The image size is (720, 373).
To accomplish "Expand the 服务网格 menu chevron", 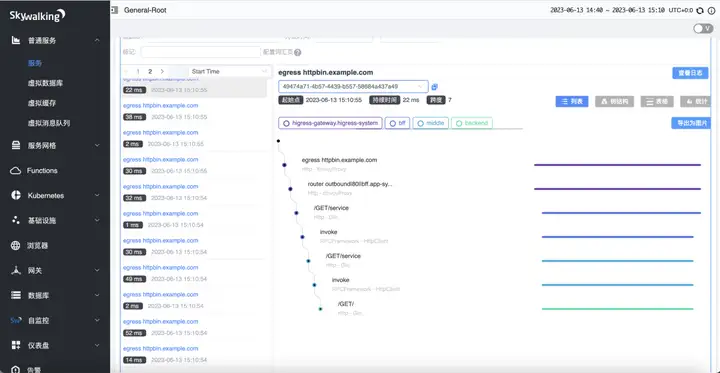I will click(97, 145).
